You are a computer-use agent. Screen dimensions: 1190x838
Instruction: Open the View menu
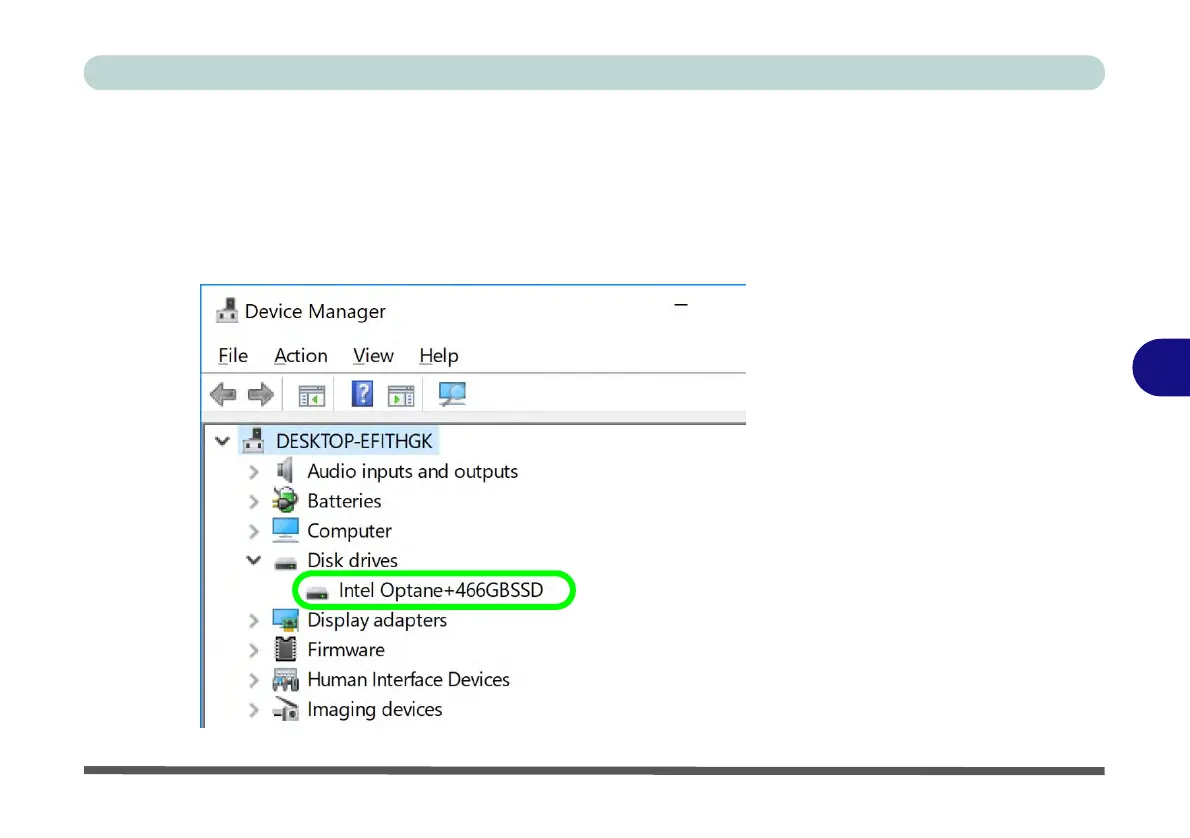coord(373,356)
